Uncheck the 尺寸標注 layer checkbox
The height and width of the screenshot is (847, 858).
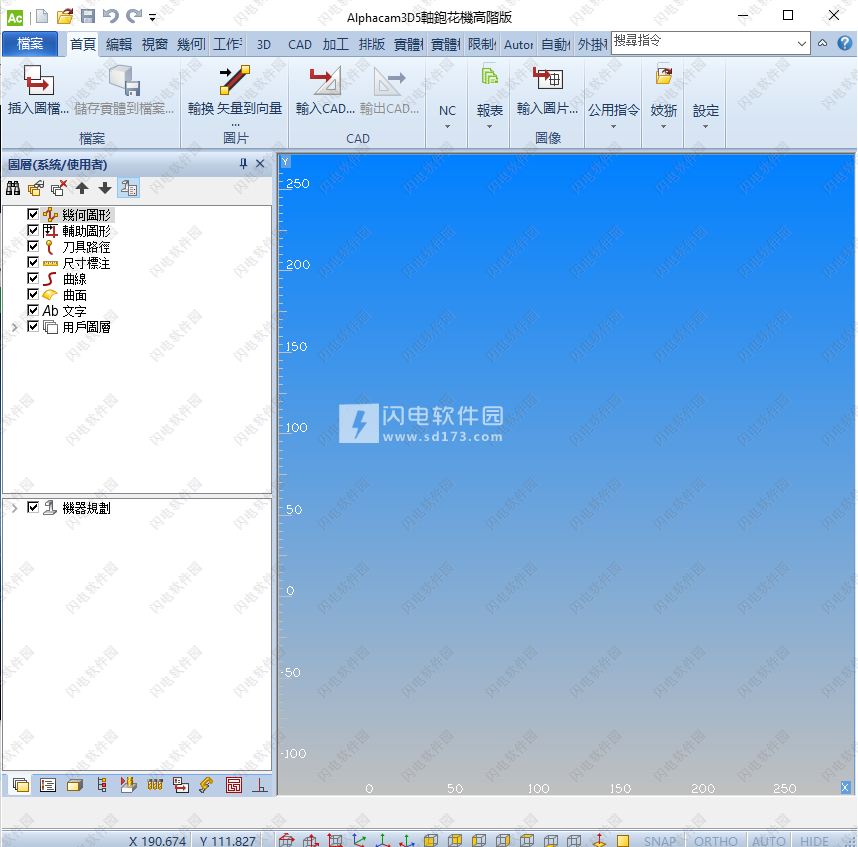(x=33, y=262)
